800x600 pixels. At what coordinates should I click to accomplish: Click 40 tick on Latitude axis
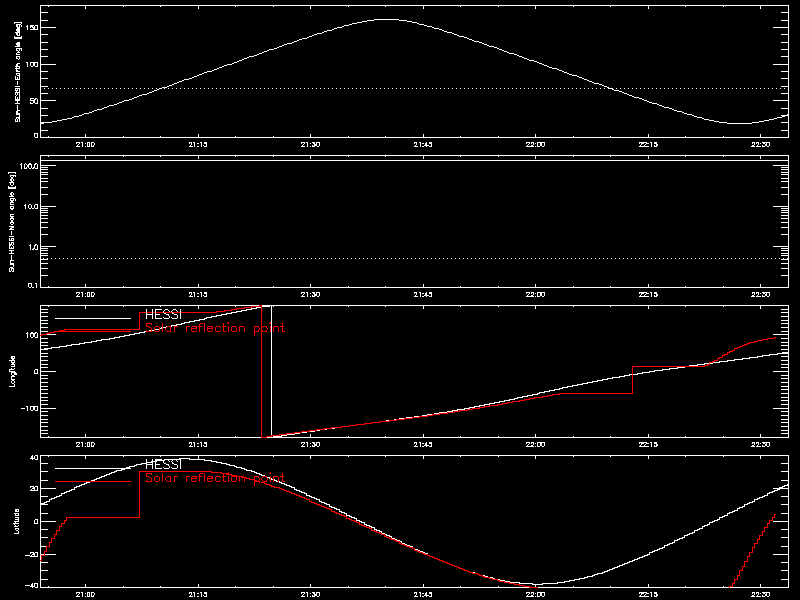34,458
